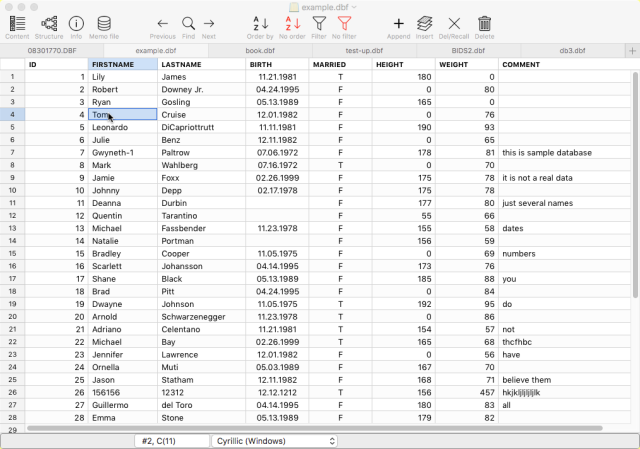
Task: Toggle the Filter funnel
Action: pyautogui.click(x=319, y=23)
